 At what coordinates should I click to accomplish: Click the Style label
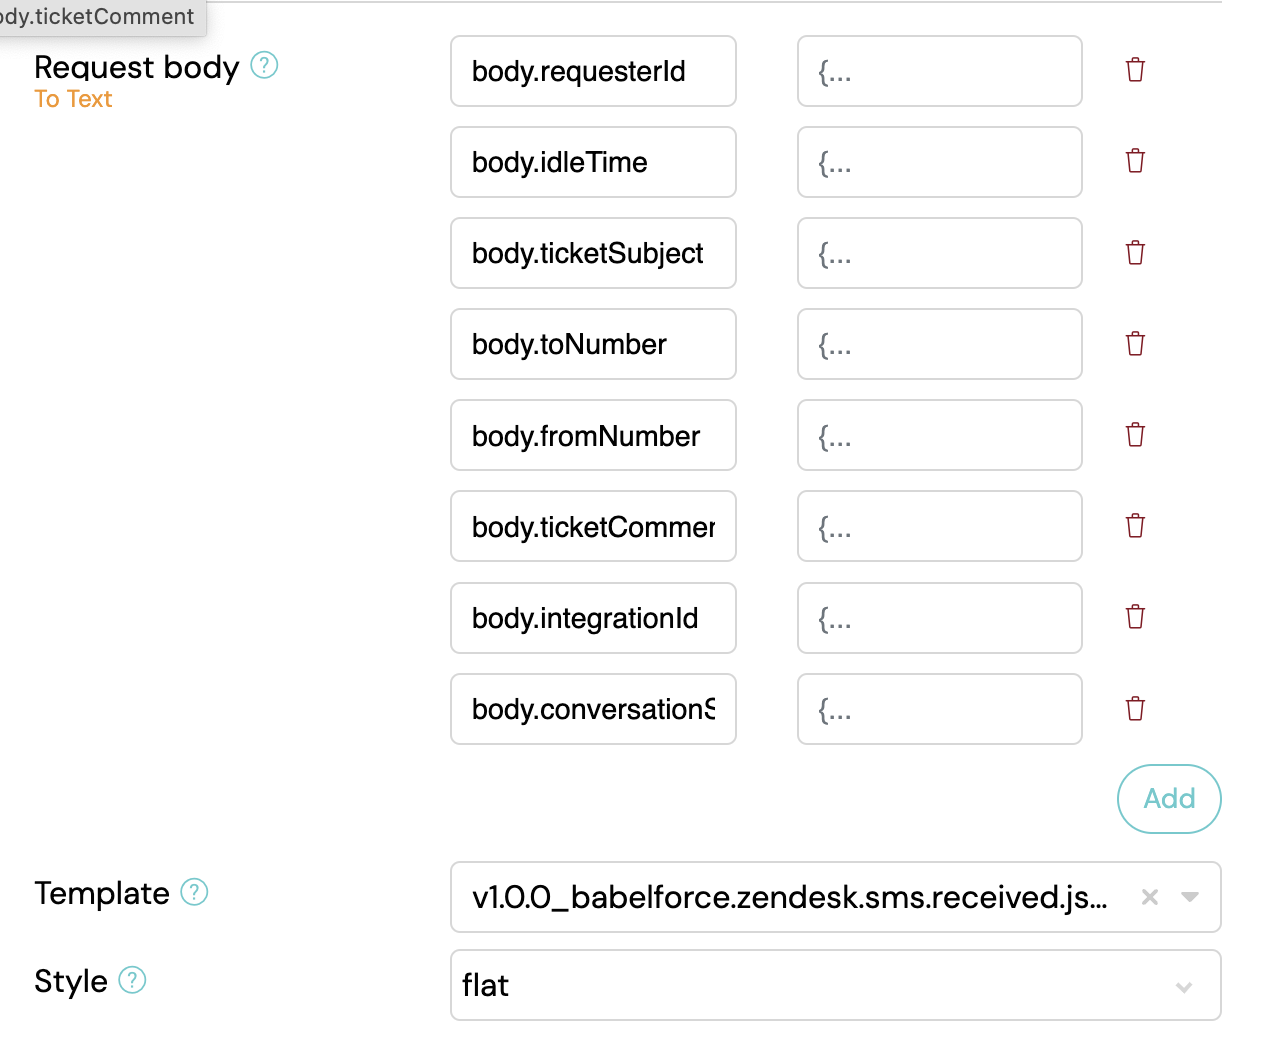(71, 981)
